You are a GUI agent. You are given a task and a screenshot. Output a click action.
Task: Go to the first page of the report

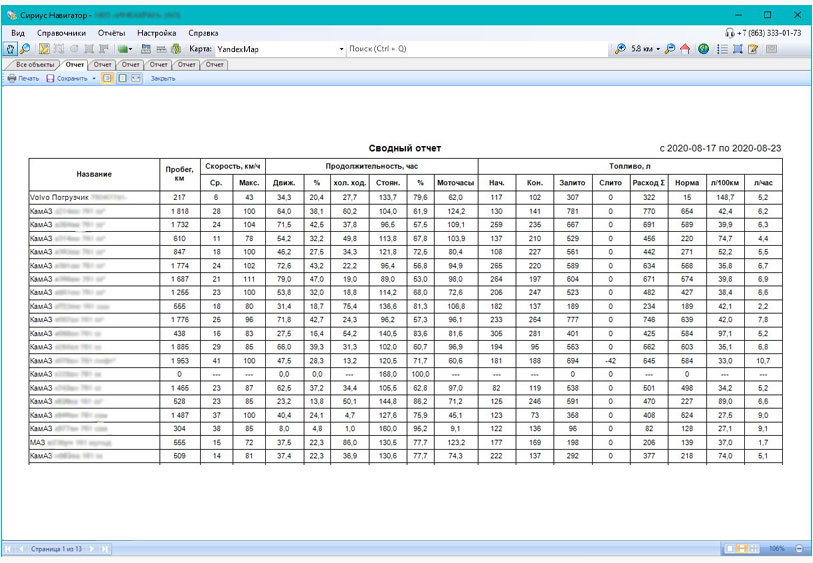[x=10, y=549]
